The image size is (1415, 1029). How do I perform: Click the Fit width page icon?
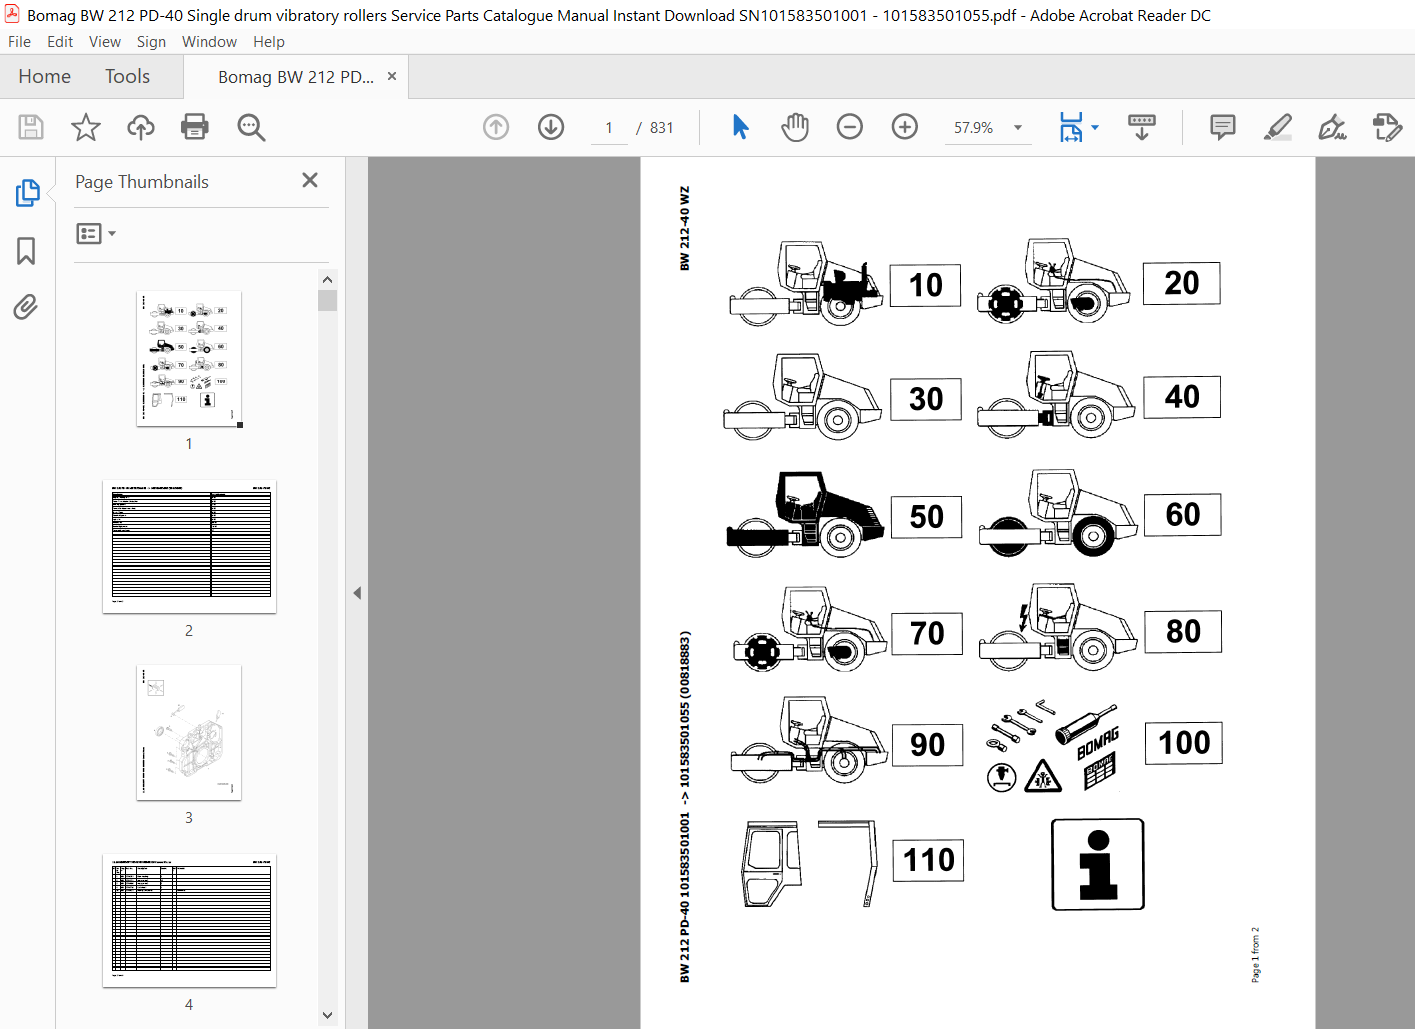click(x=1071, y=127)
